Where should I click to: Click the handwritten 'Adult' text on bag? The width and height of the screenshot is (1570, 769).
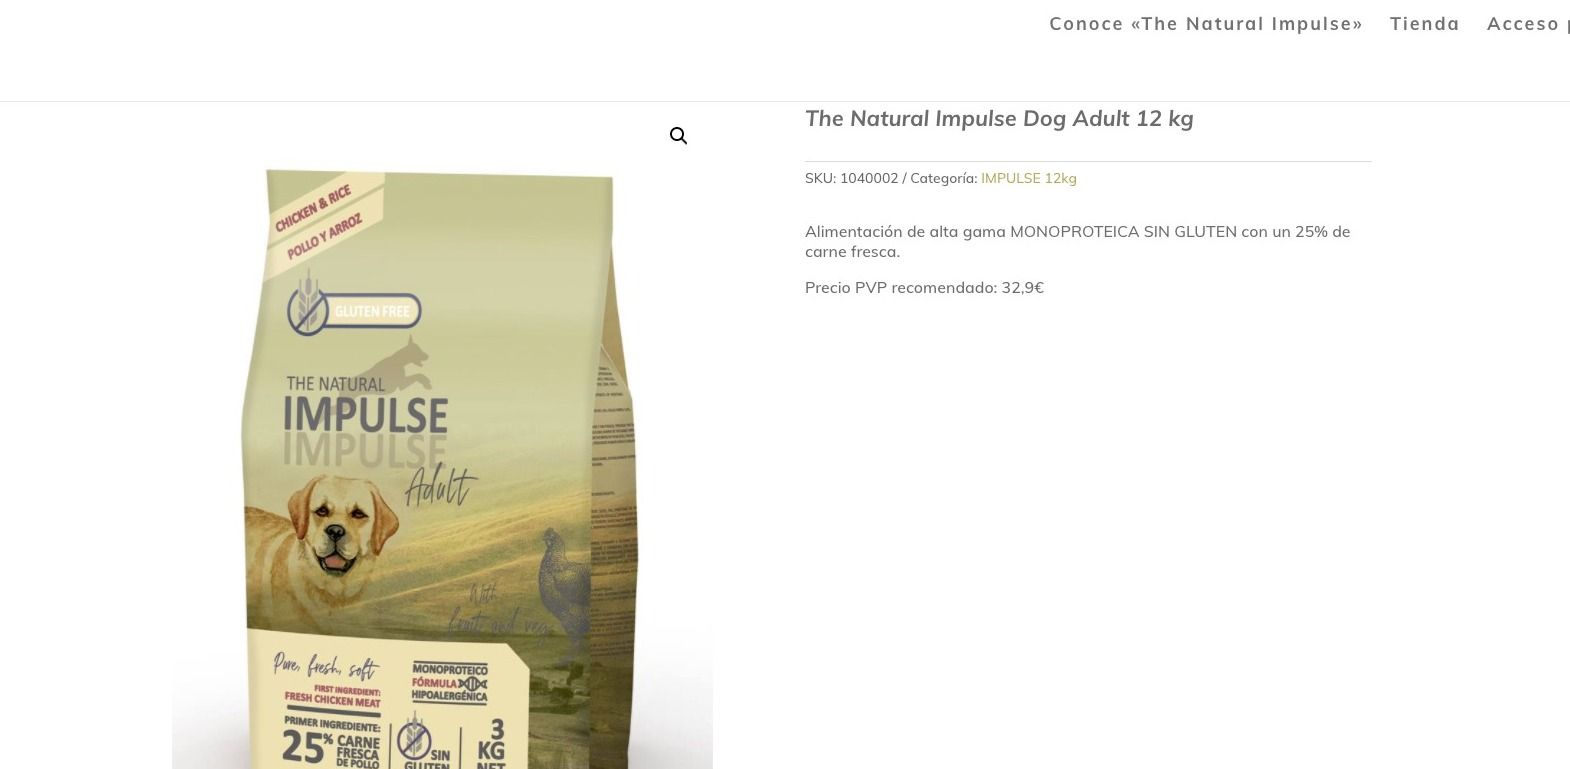(441, 486)
